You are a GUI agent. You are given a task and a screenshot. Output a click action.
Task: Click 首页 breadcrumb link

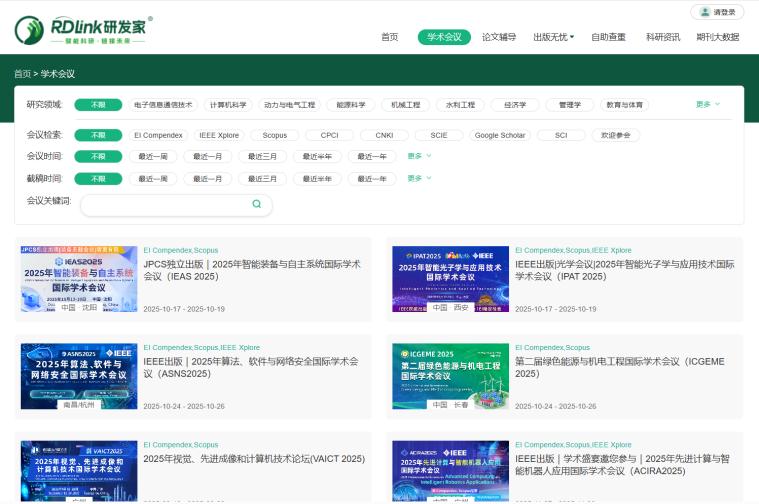click(x=22, y=74)
